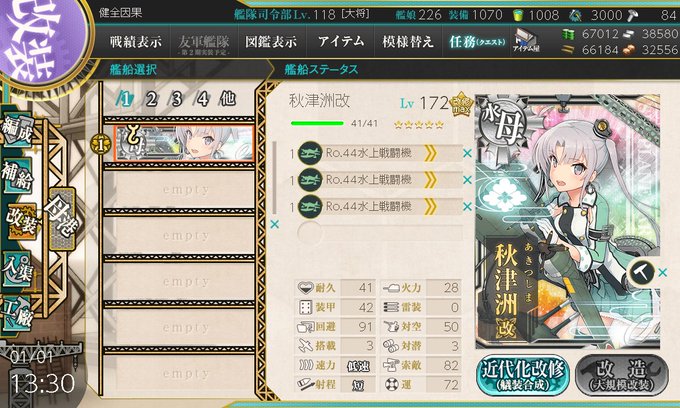This screenshot has height=408, width=680.
Task: Remove second Ro.44 seaplane fighter with X
Action: (467, 180)
